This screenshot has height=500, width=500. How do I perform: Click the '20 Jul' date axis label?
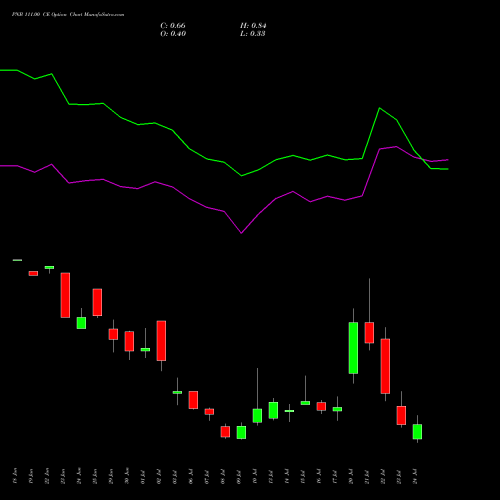(x=351, y=476)
